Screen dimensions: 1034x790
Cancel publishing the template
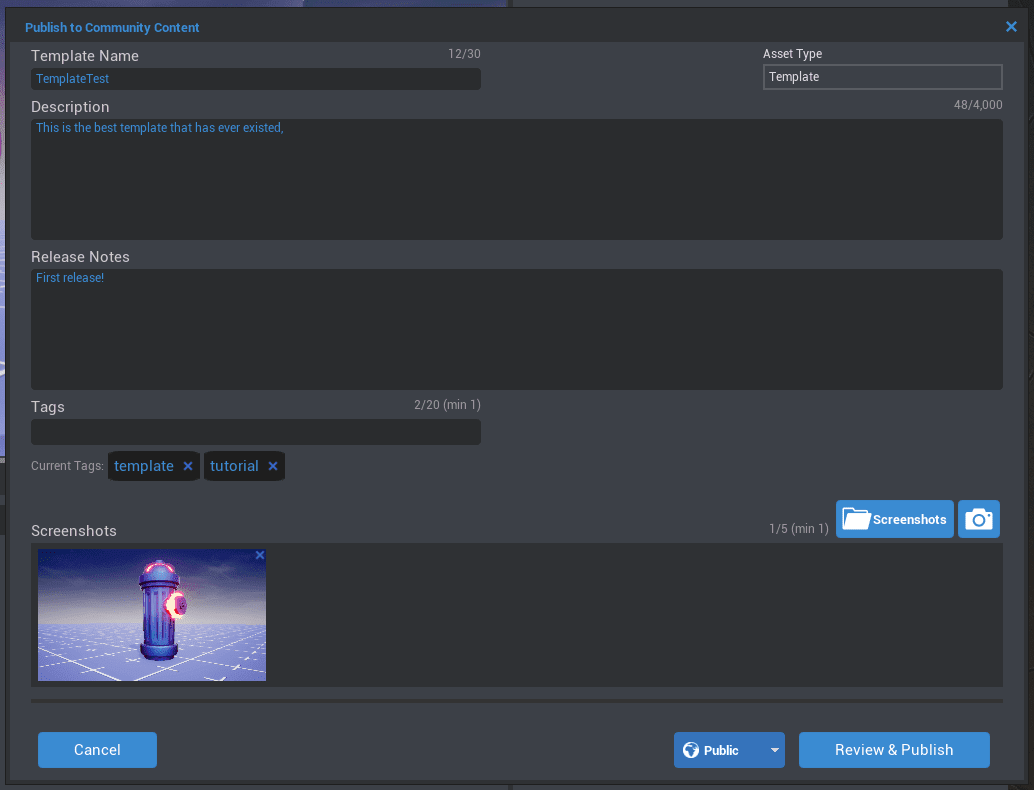pos(97,749)
